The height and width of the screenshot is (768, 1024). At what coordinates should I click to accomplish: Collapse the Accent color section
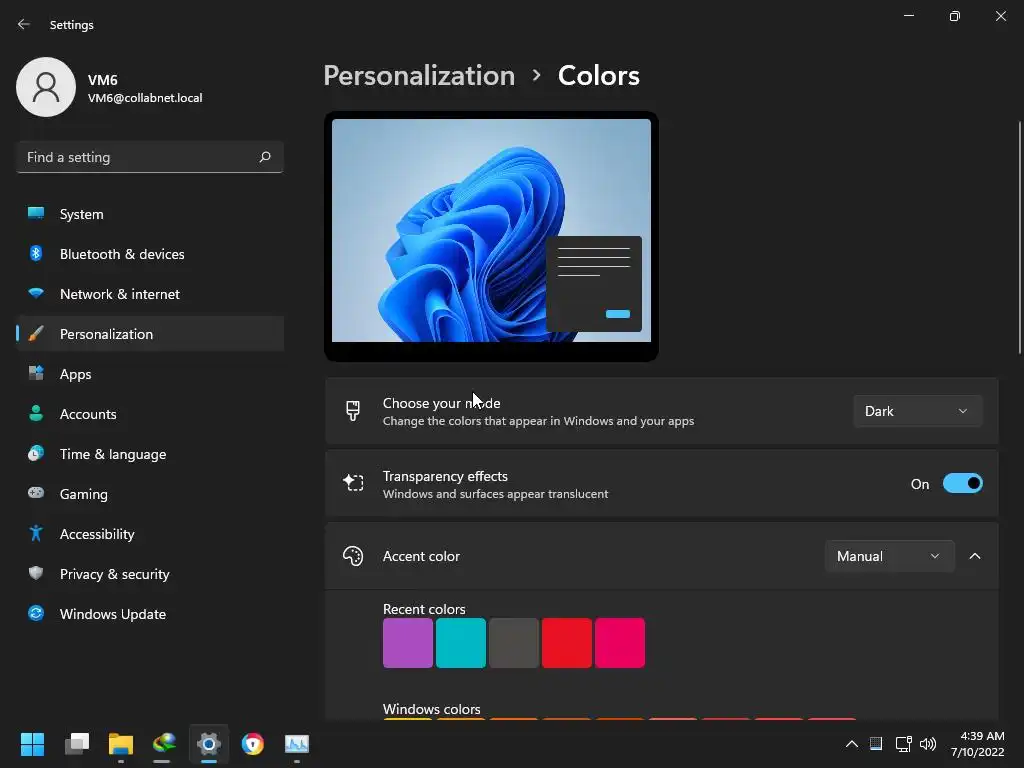tap(975, 556)
